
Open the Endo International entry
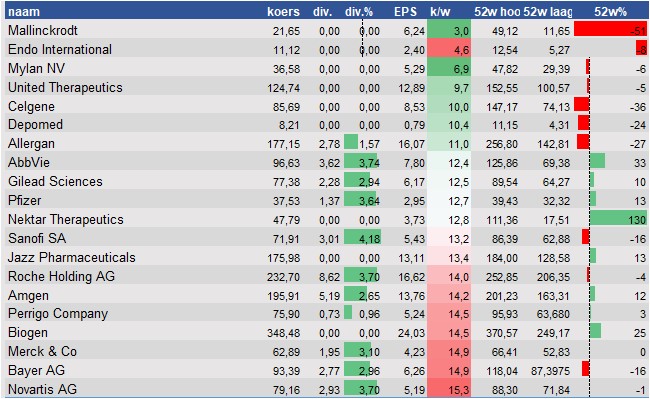60,49
